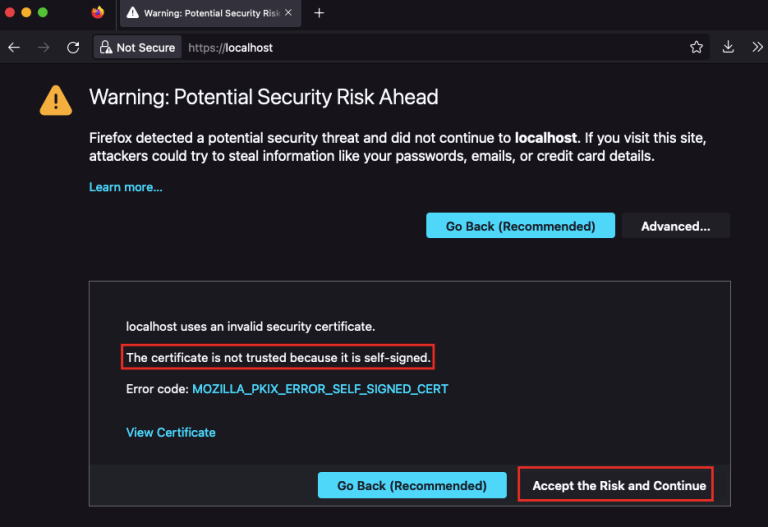Screen dimensions: 768x527
Task: Click the Not Secure lock icon
Action: pyautogui.click(x=106, y=47)
